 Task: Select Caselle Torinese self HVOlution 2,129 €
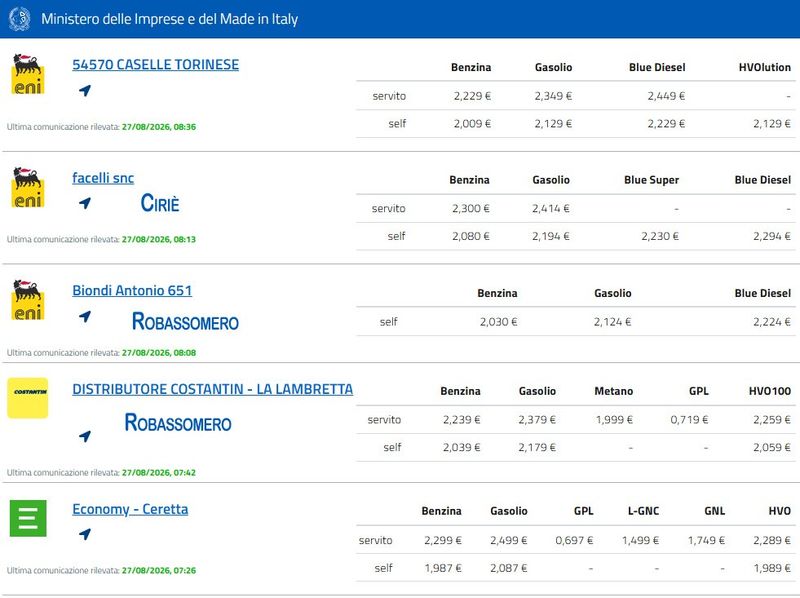pyautogui.click(x=771, y=123)
